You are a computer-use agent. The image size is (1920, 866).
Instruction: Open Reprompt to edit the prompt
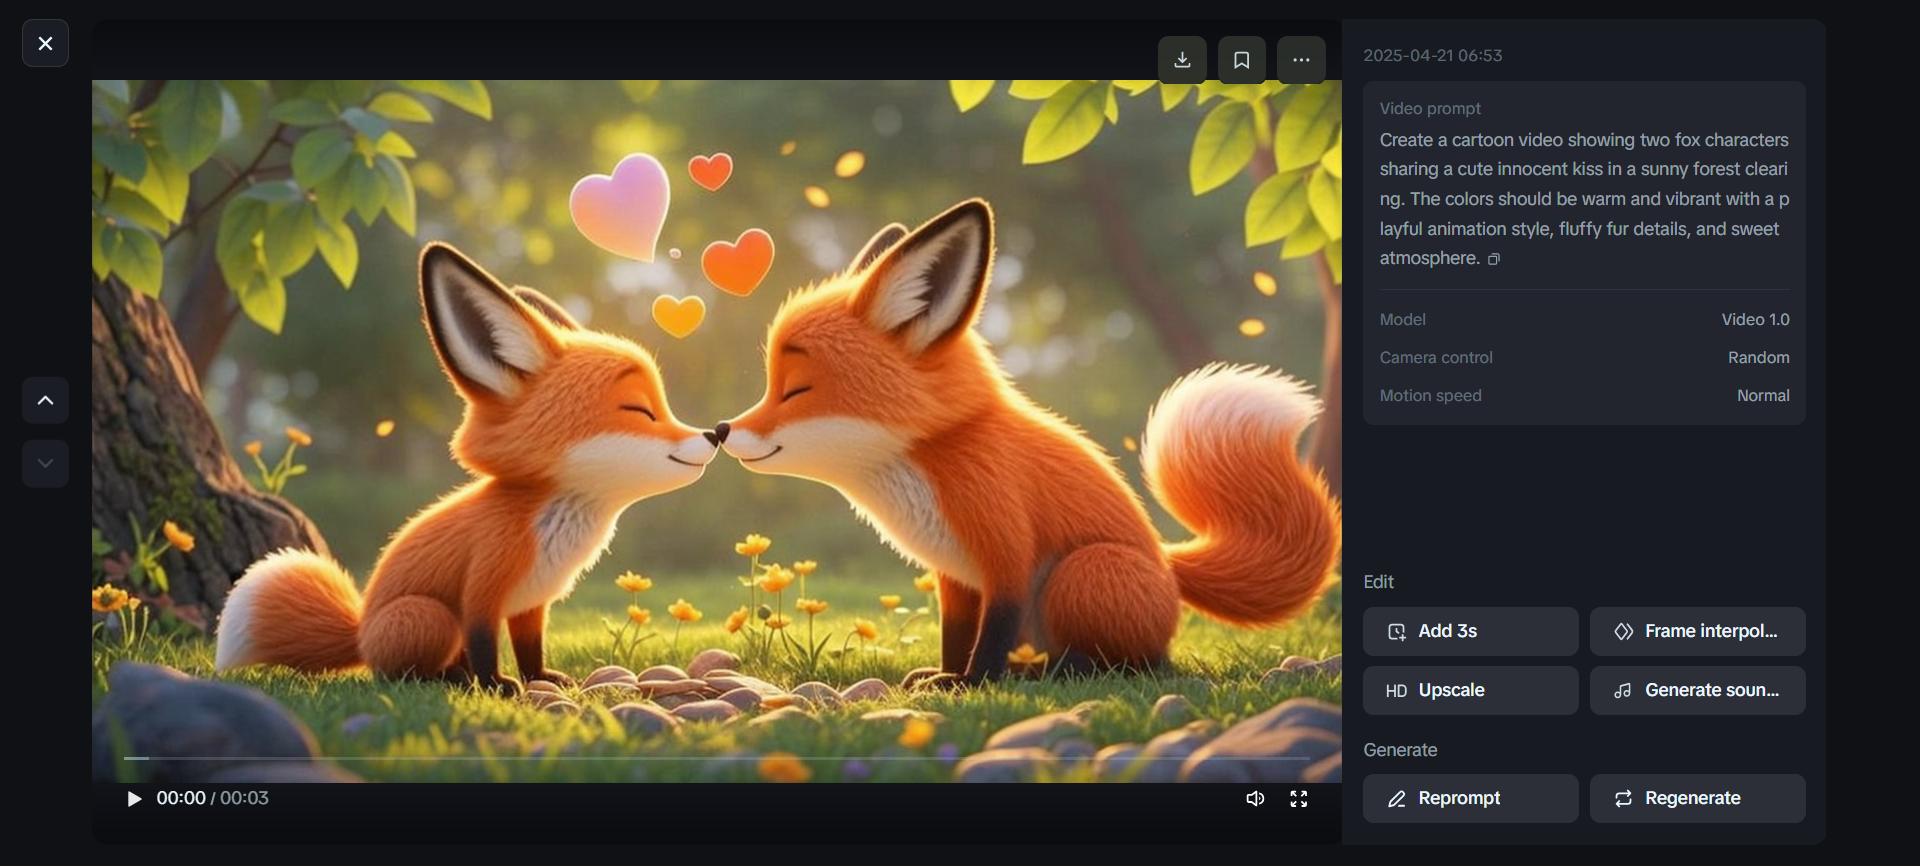coord(1470,798)
